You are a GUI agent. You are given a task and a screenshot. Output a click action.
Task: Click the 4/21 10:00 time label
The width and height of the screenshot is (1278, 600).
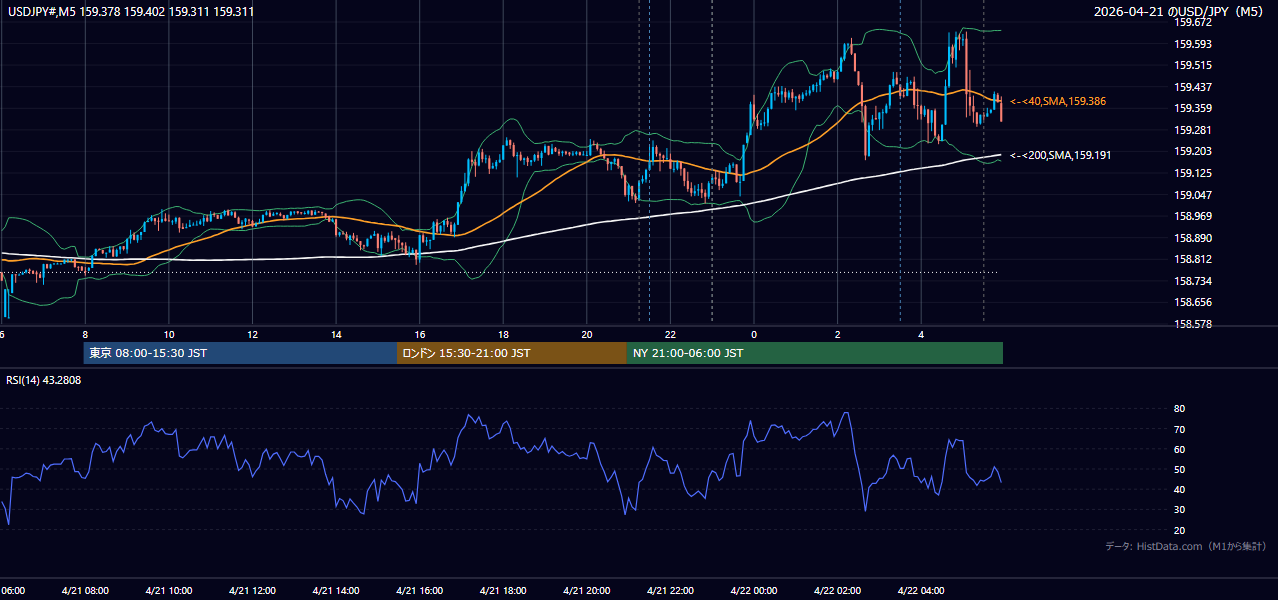[169, 591]
